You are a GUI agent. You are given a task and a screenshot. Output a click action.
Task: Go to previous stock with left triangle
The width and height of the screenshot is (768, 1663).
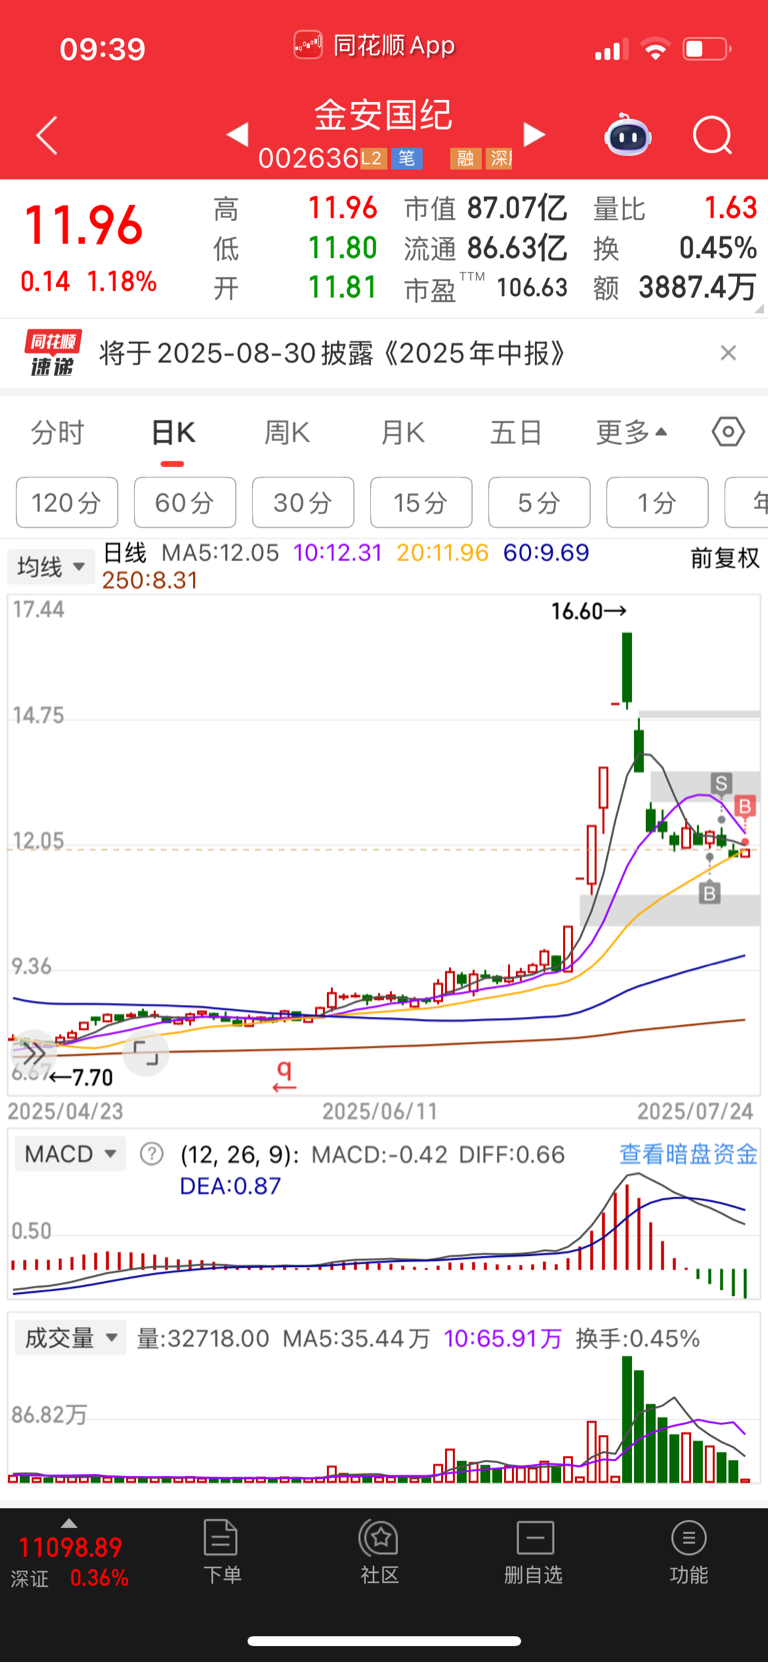[x=237, y=134]
